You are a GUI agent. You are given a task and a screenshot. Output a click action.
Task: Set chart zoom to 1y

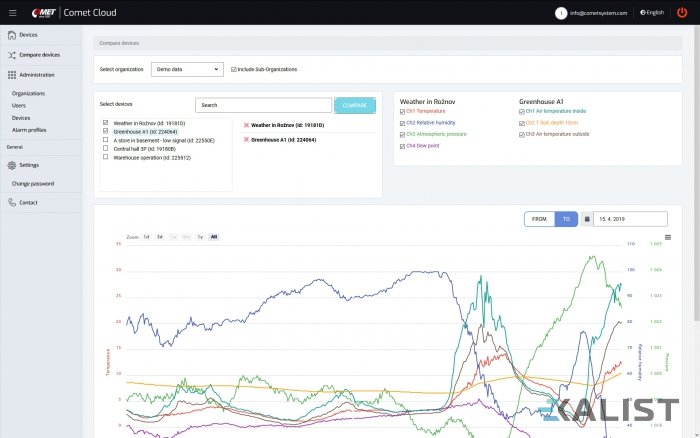[x=200, y=237]
